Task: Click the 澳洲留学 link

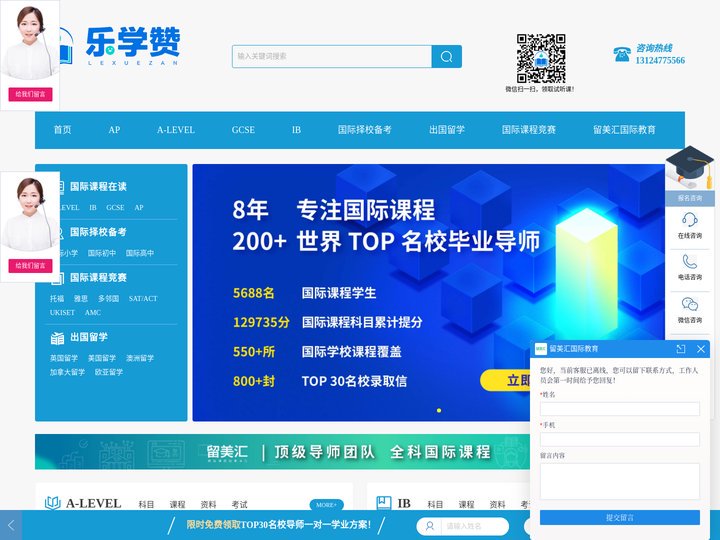Action: coord(140,358)
